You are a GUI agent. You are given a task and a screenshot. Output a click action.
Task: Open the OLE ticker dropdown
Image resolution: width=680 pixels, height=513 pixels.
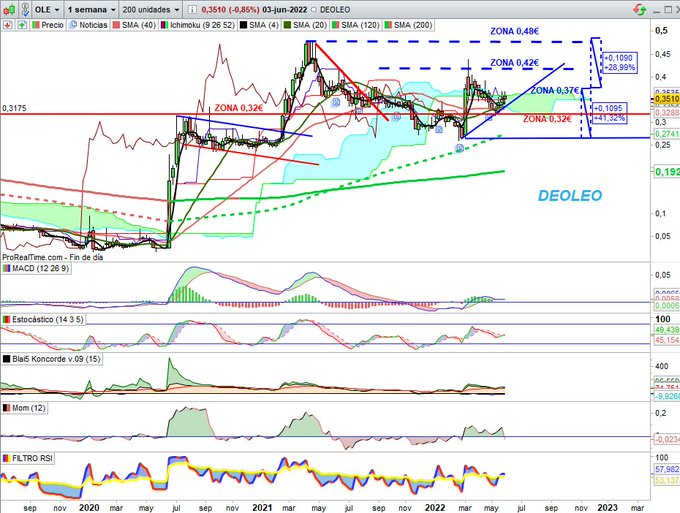[47, 9]
